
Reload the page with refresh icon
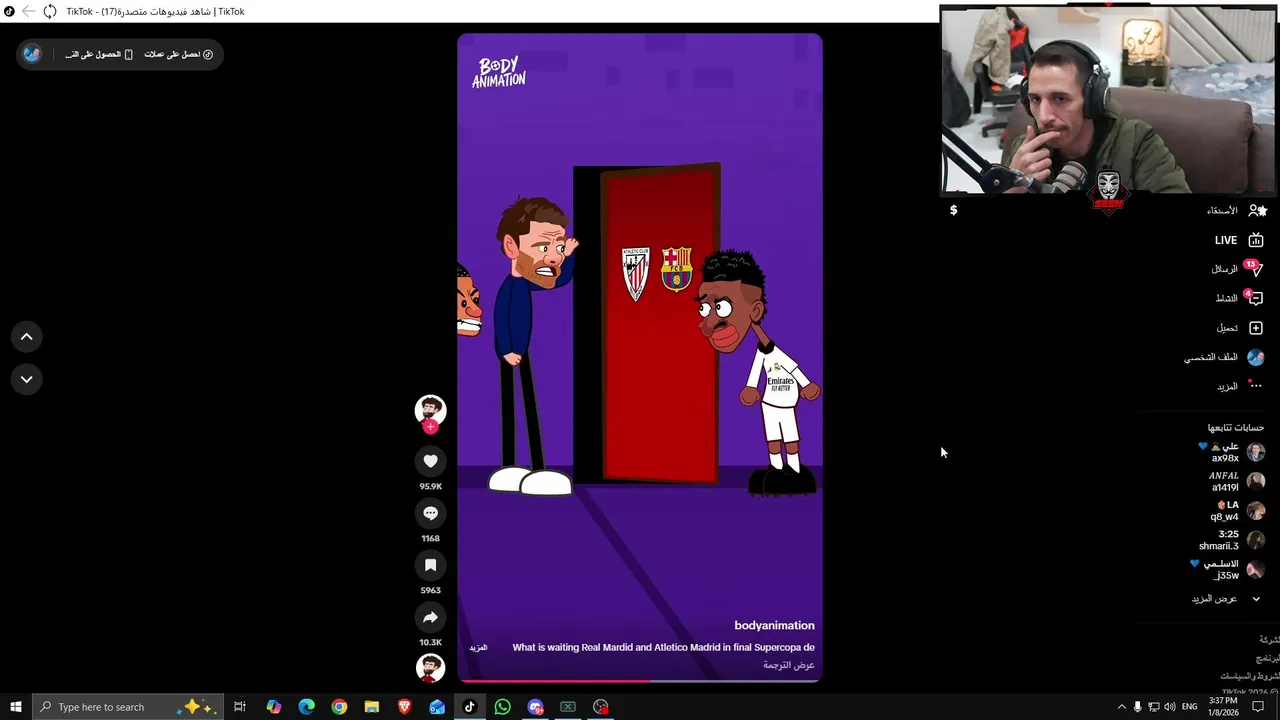point(50,11)
